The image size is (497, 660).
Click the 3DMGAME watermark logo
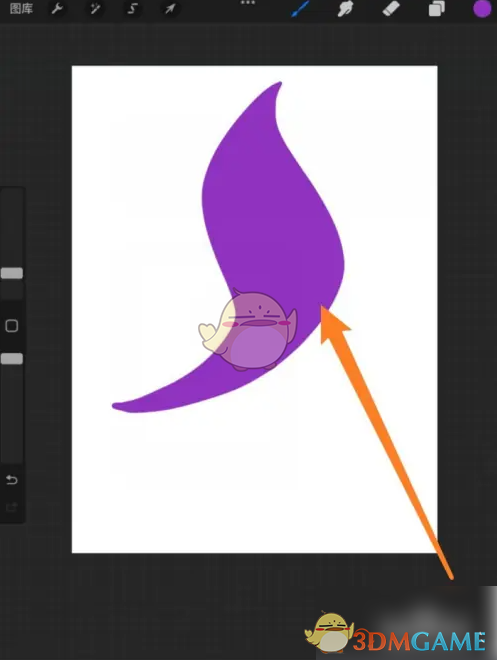coord(396,634)
